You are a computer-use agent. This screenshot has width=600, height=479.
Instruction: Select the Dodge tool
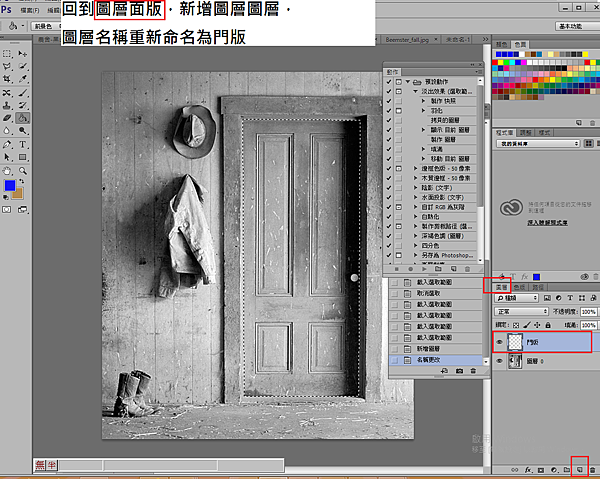click(x=23, y=131)
